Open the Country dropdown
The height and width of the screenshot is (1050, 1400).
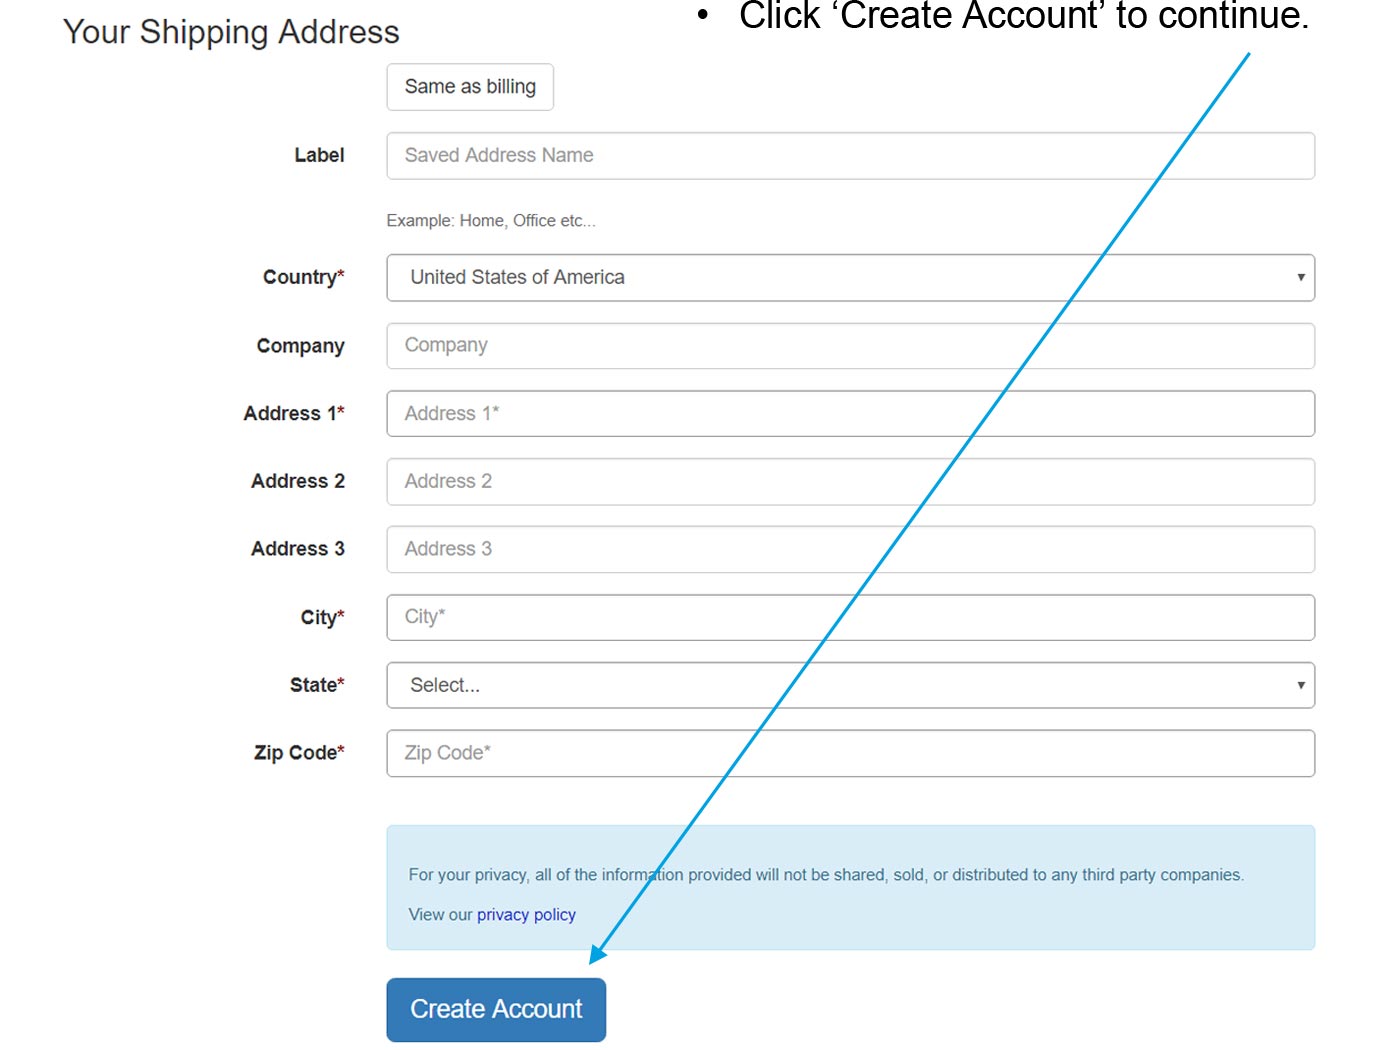point(850,278)
